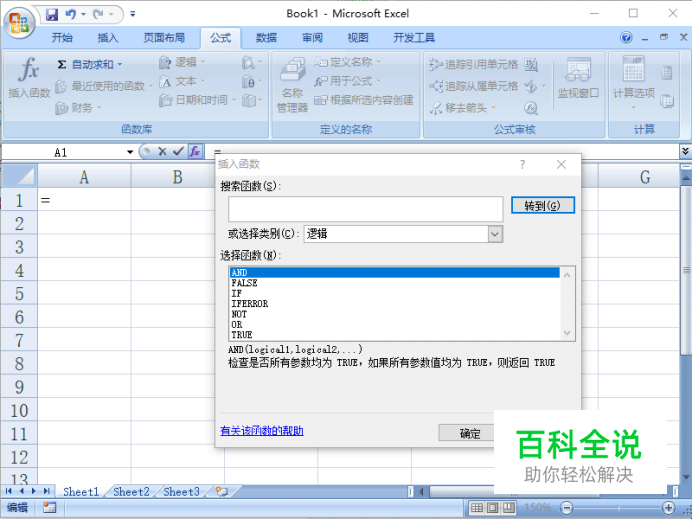Image resolution: width=692 pixels, height=519 pixels.
Task: Click the 搜索函数 text box
Action: [x=365, y=209]
